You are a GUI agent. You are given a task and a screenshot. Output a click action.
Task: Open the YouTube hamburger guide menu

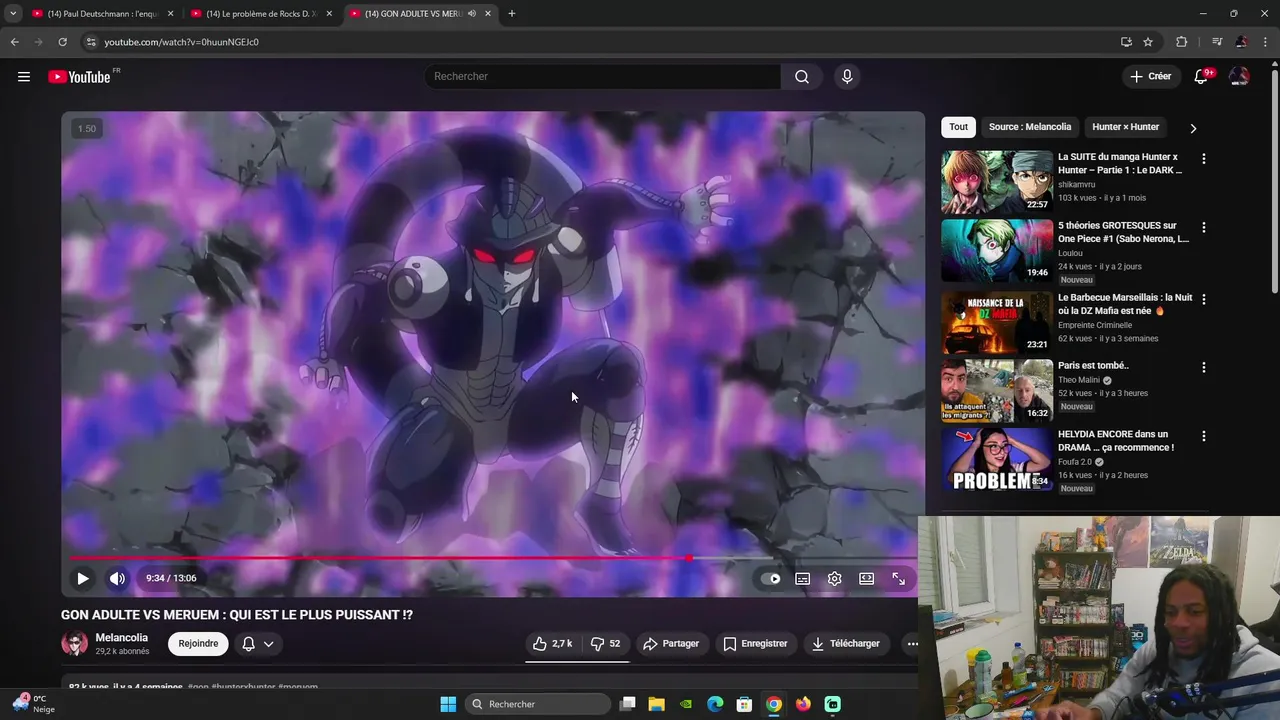coord(24,77)
